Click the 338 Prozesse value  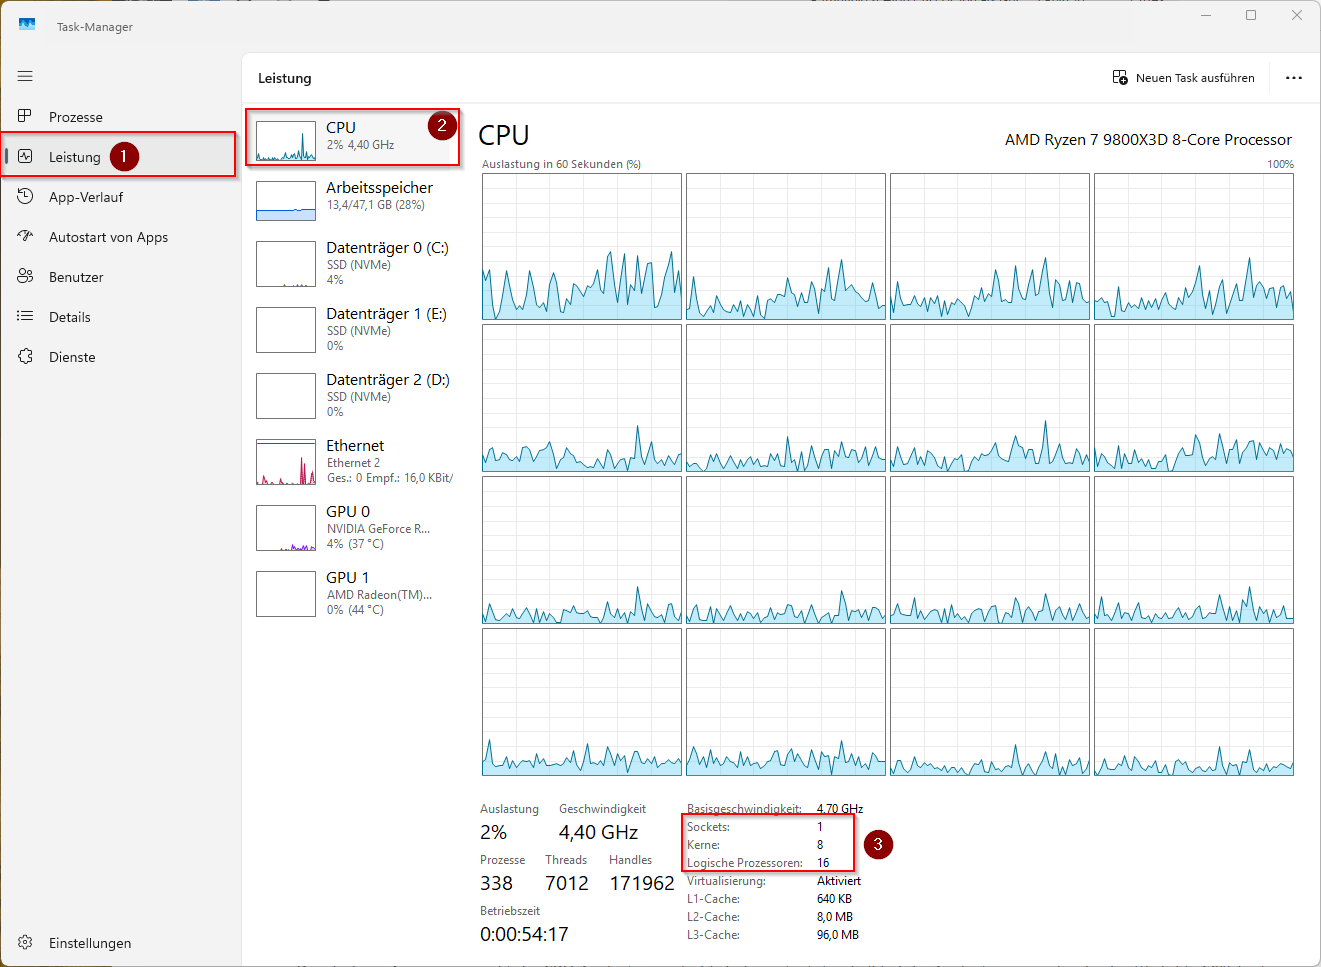[x=496, y=883]
